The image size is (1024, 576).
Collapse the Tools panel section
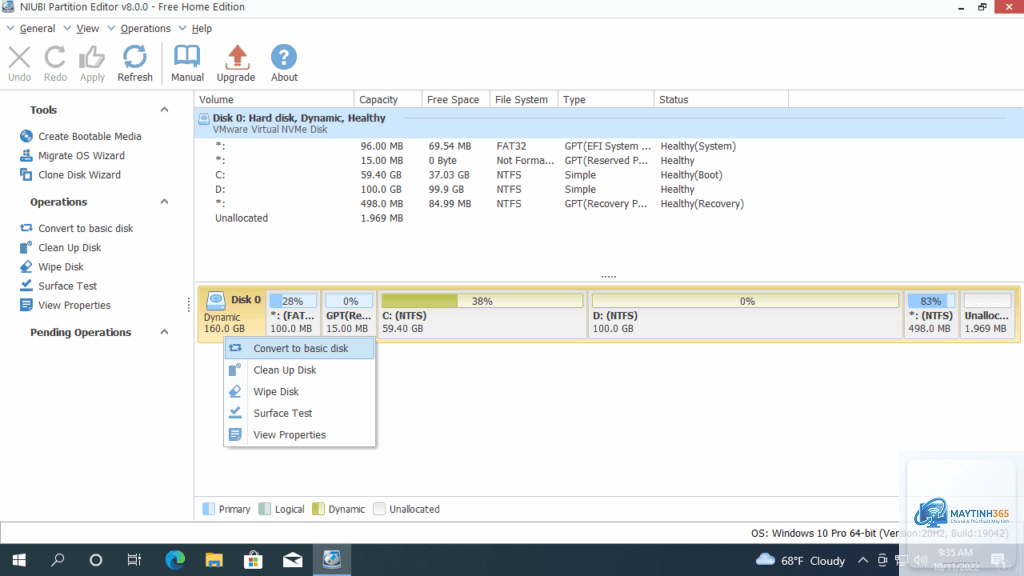164,110
